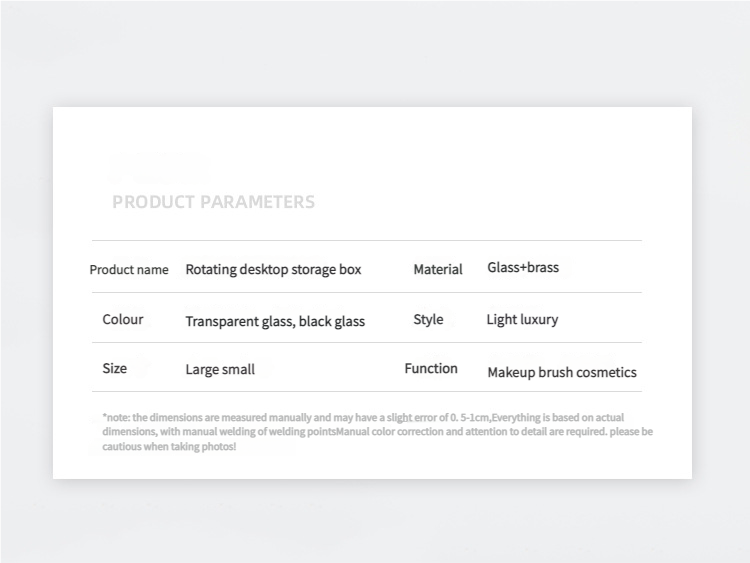Image resolution: width=750 pixels, height=563 pixels.
Task: Click the 'Function' label
Action: (x=431, y=368)
